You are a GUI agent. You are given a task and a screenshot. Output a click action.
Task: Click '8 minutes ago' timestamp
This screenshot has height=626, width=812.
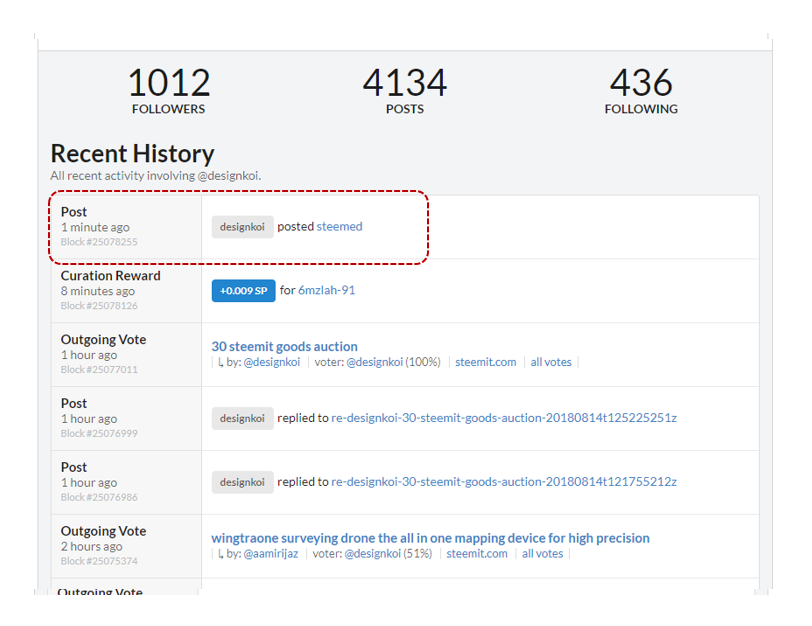97,291
